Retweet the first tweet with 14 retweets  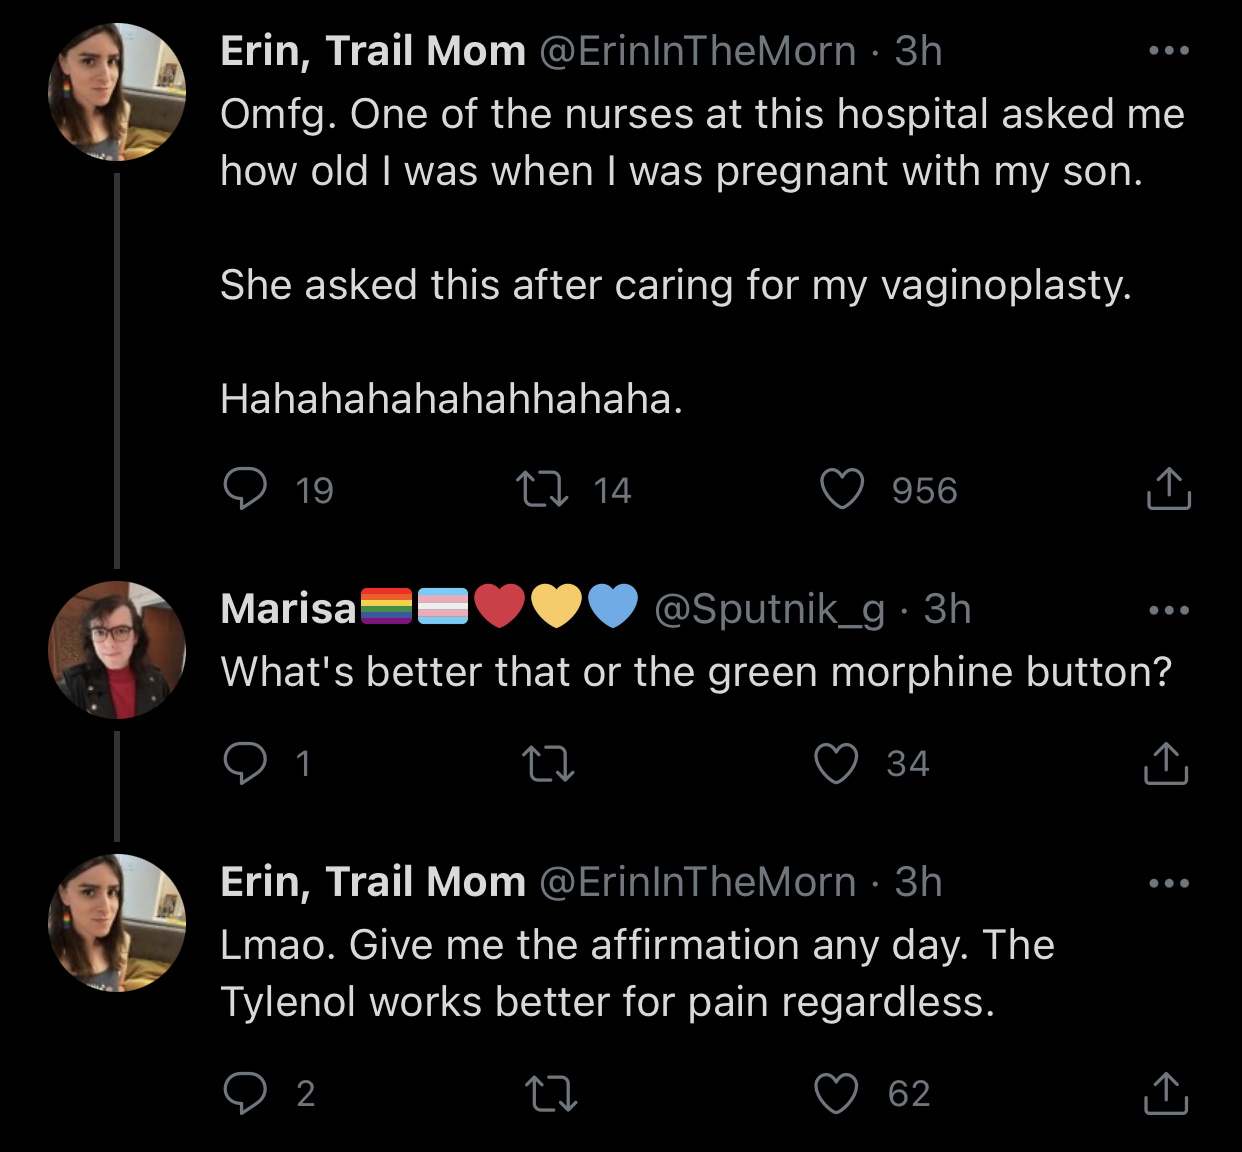pos(542,490)
